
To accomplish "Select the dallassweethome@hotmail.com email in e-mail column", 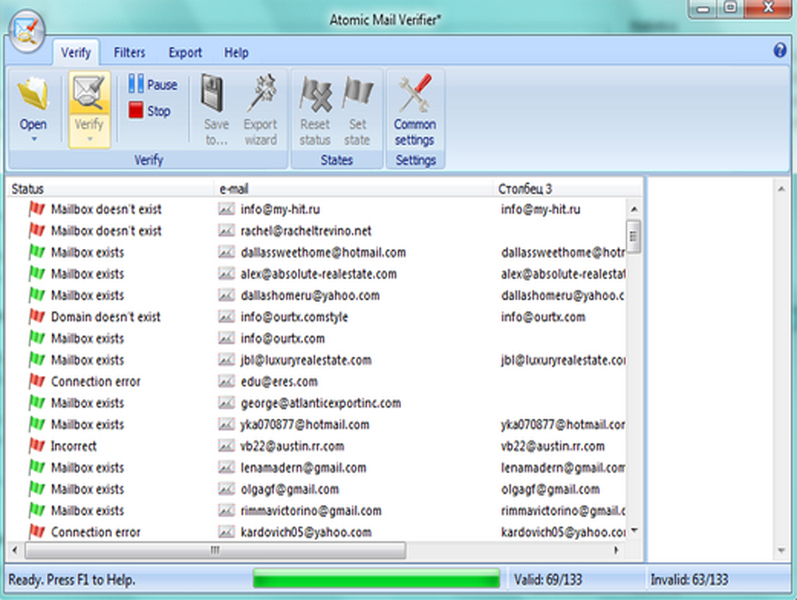I will click(x=323, y=252).
